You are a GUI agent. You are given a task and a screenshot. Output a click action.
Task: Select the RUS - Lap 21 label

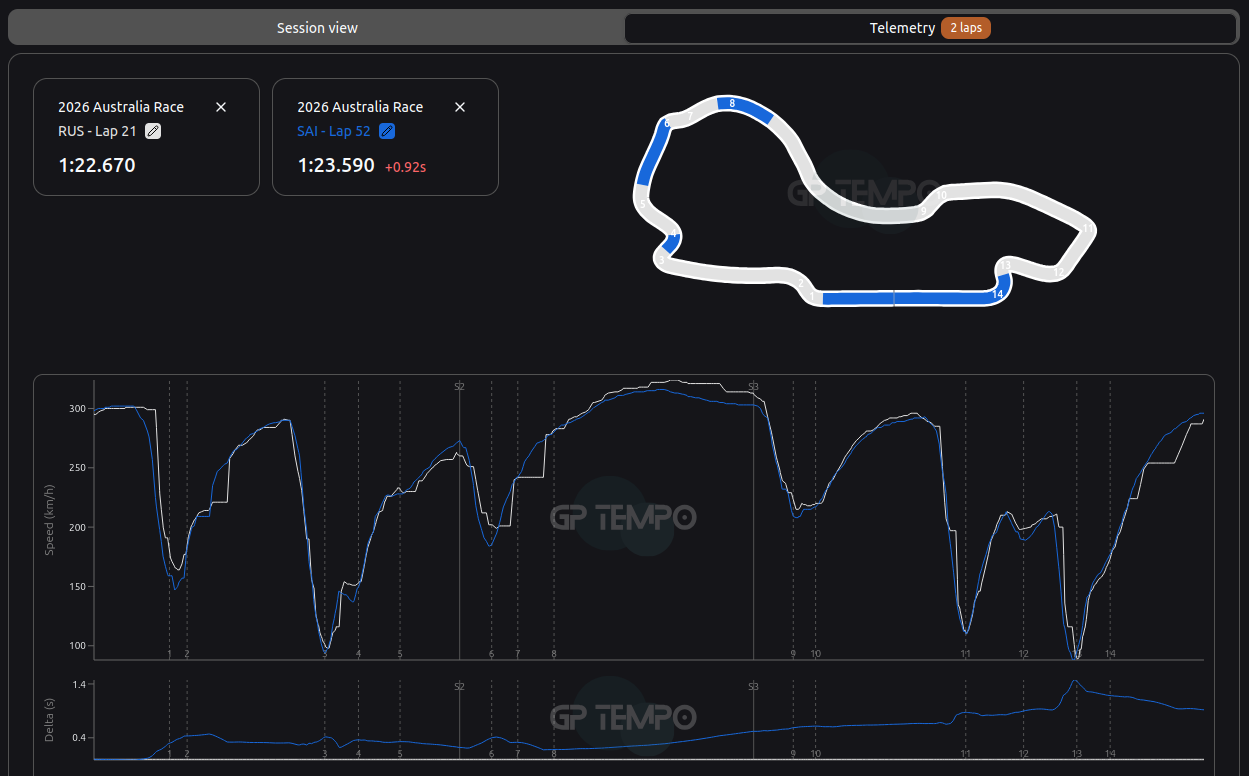(97, 131)
